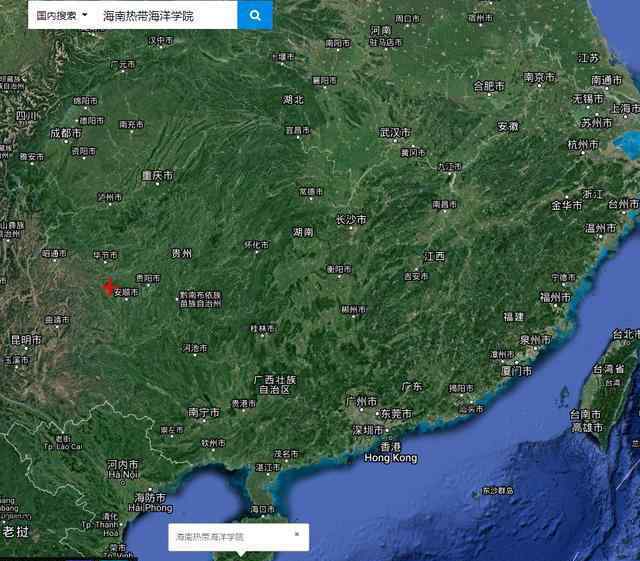Click the 厦门市 map label
The image size is (640, 561).
tap(517, 371)
